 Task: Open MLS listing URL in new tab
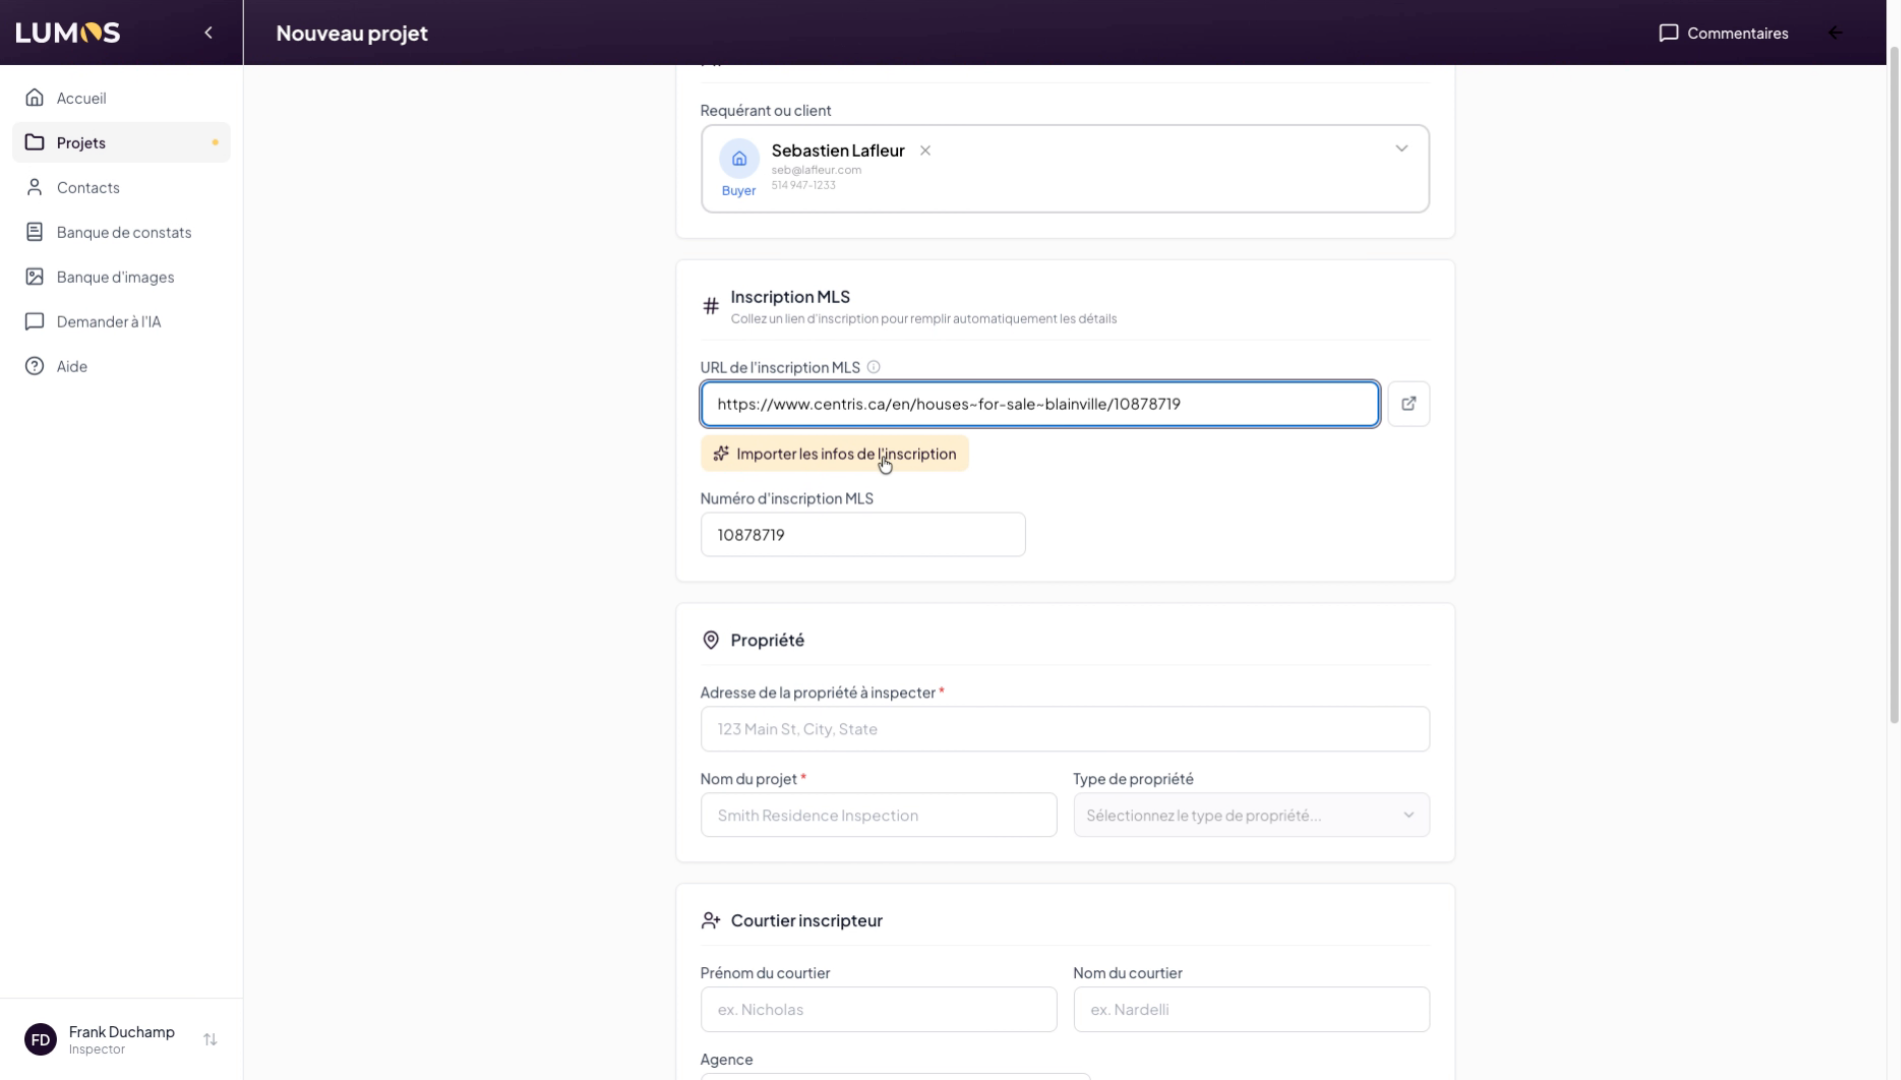[1408, 404]
